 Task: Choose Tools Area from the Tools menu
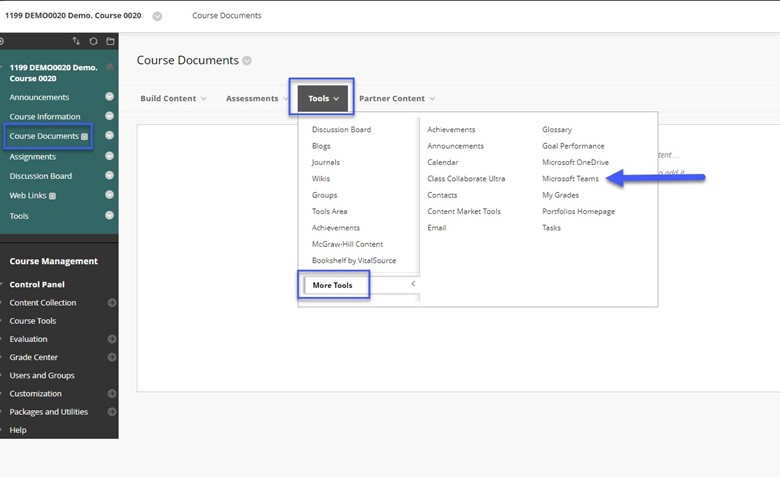pyautogui.click(x=329, y=211)
